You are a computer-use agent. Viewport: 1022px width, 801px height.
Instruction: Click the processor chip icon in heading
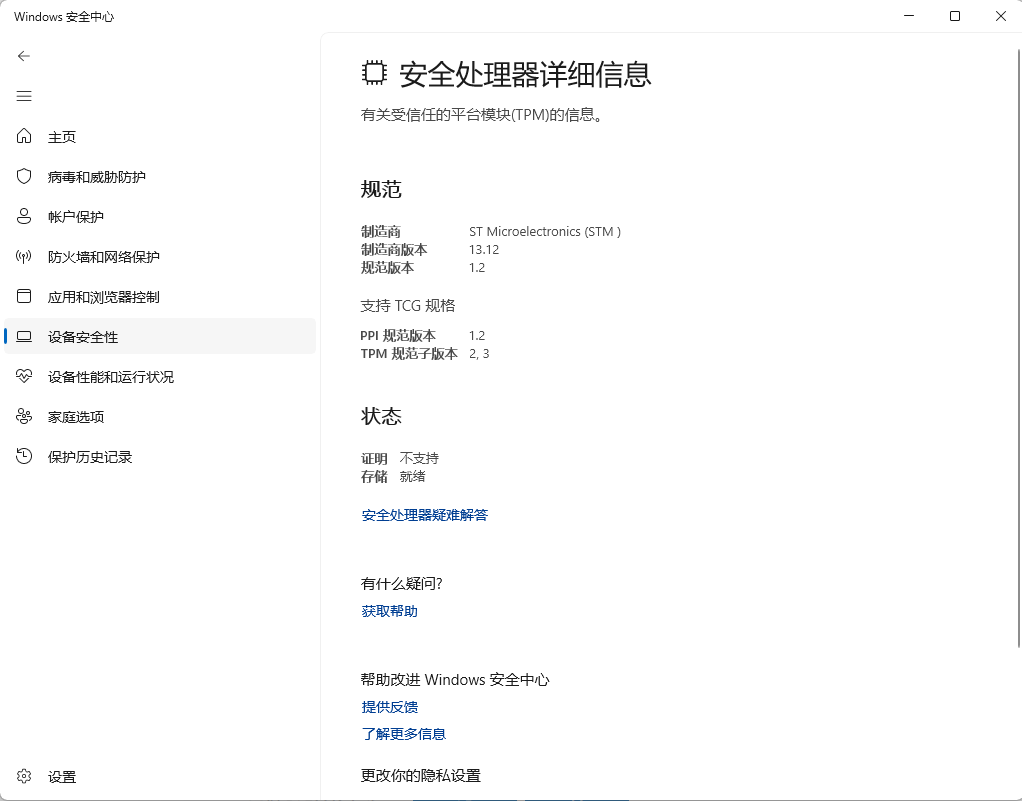[374, 73]
